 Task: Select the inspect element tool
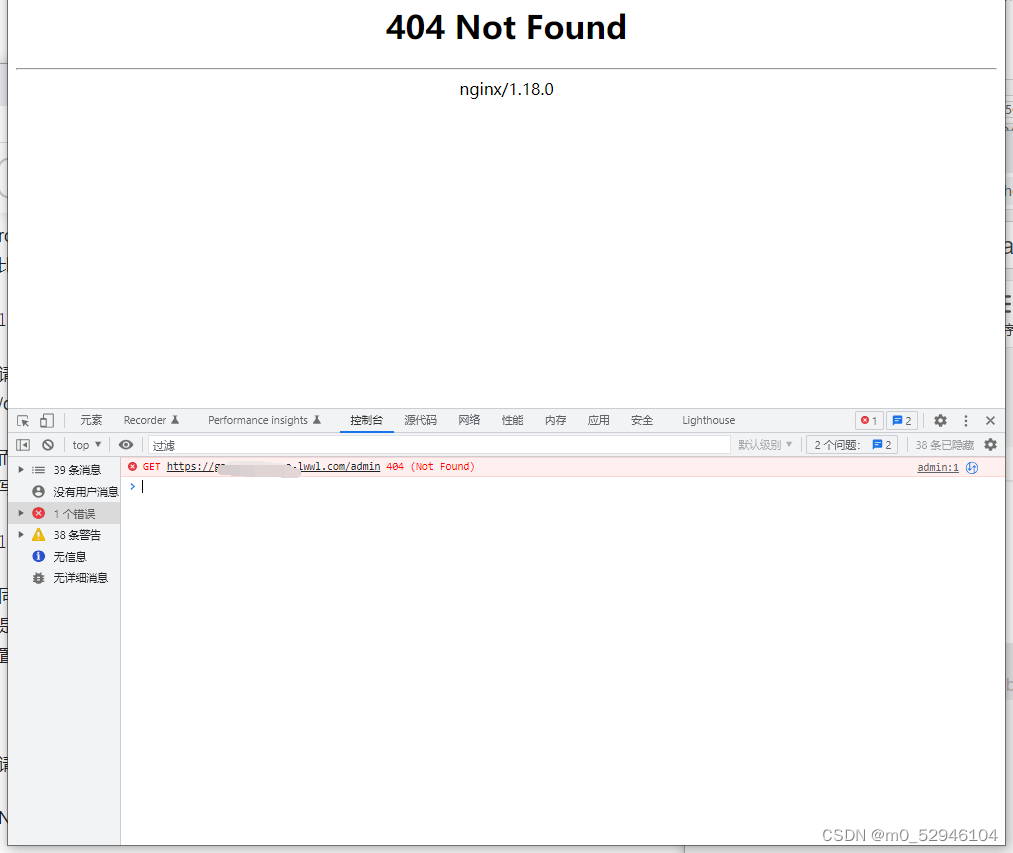tap(22, 420)
